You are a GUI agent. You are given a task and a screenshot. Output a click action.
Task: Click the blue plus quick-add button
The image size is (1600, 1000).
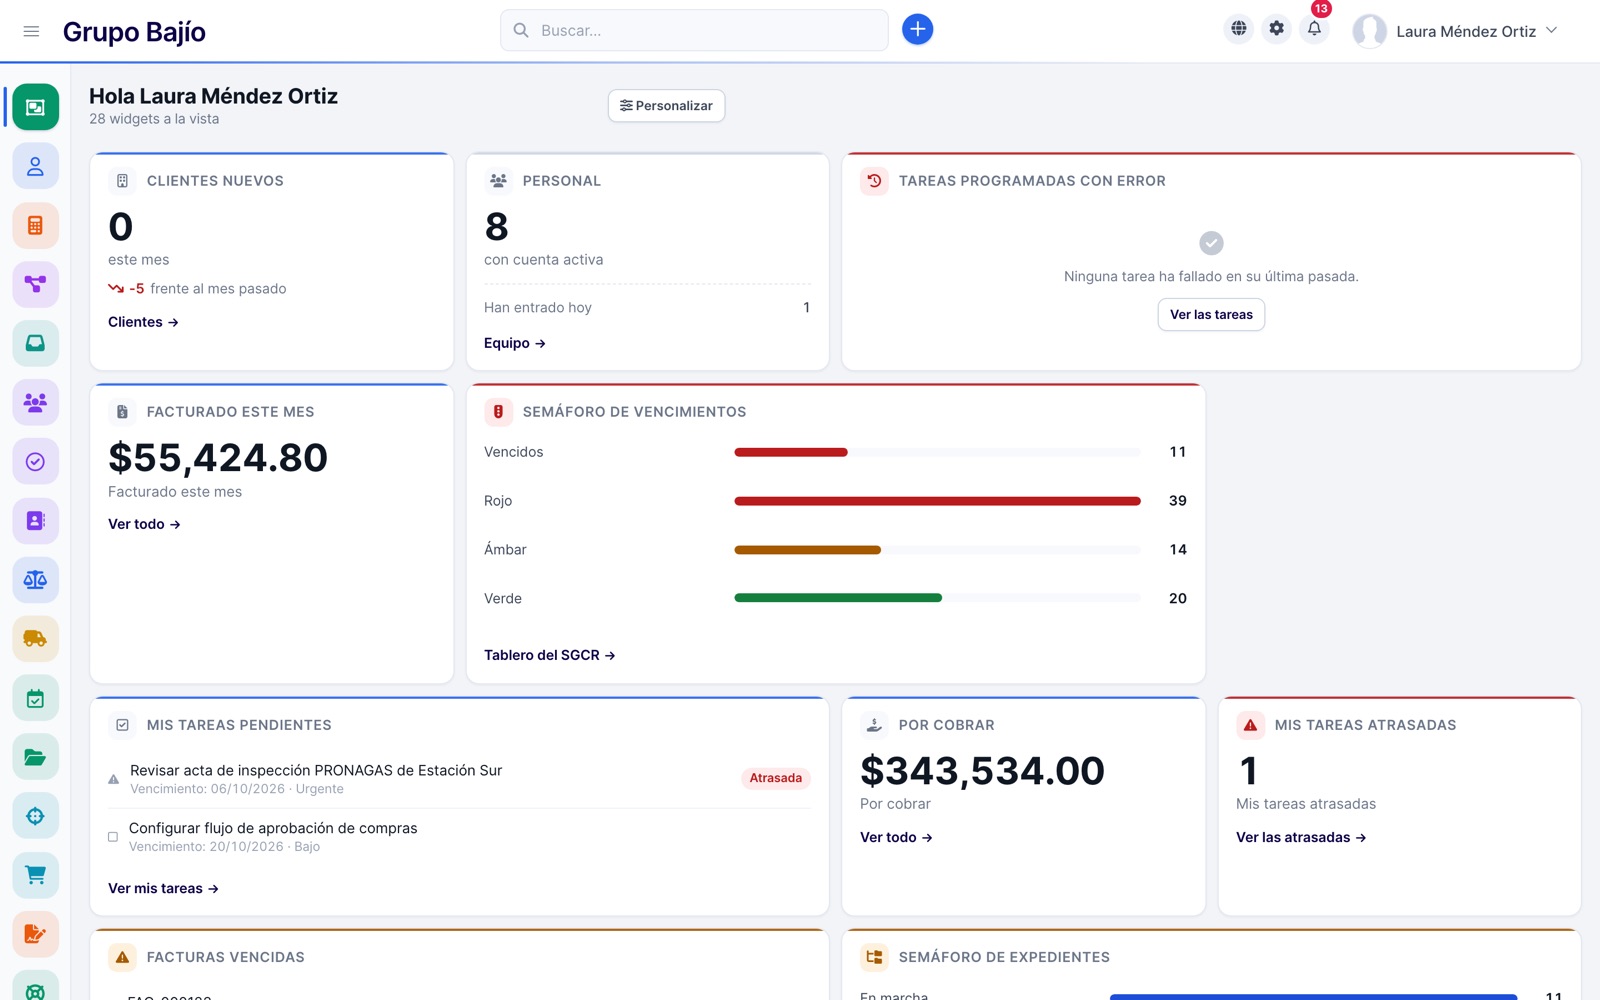[x=917, y=30]
